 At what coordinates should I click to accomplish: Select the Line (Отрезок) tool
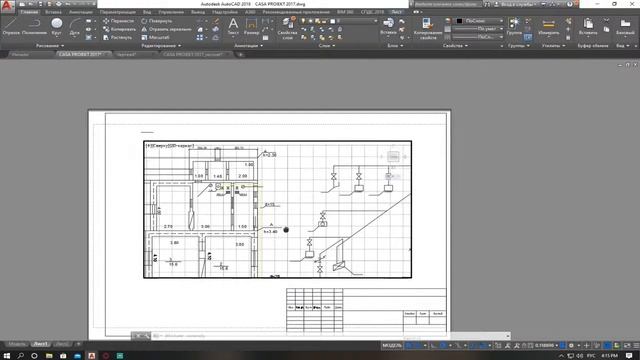(x=11, y=26)
